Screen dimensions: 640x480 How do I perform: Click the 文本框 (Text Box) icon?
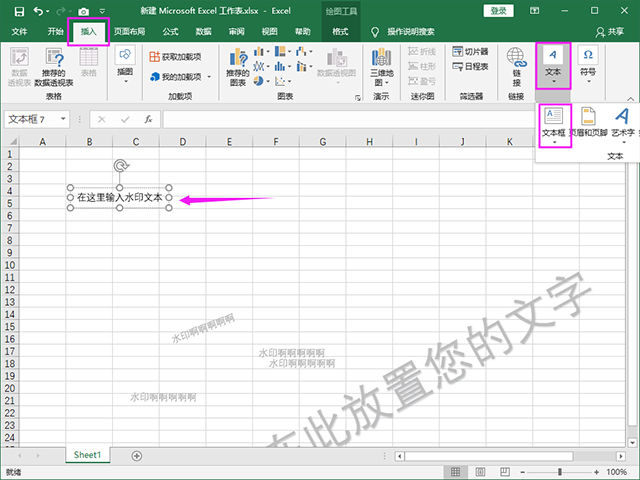554,125
